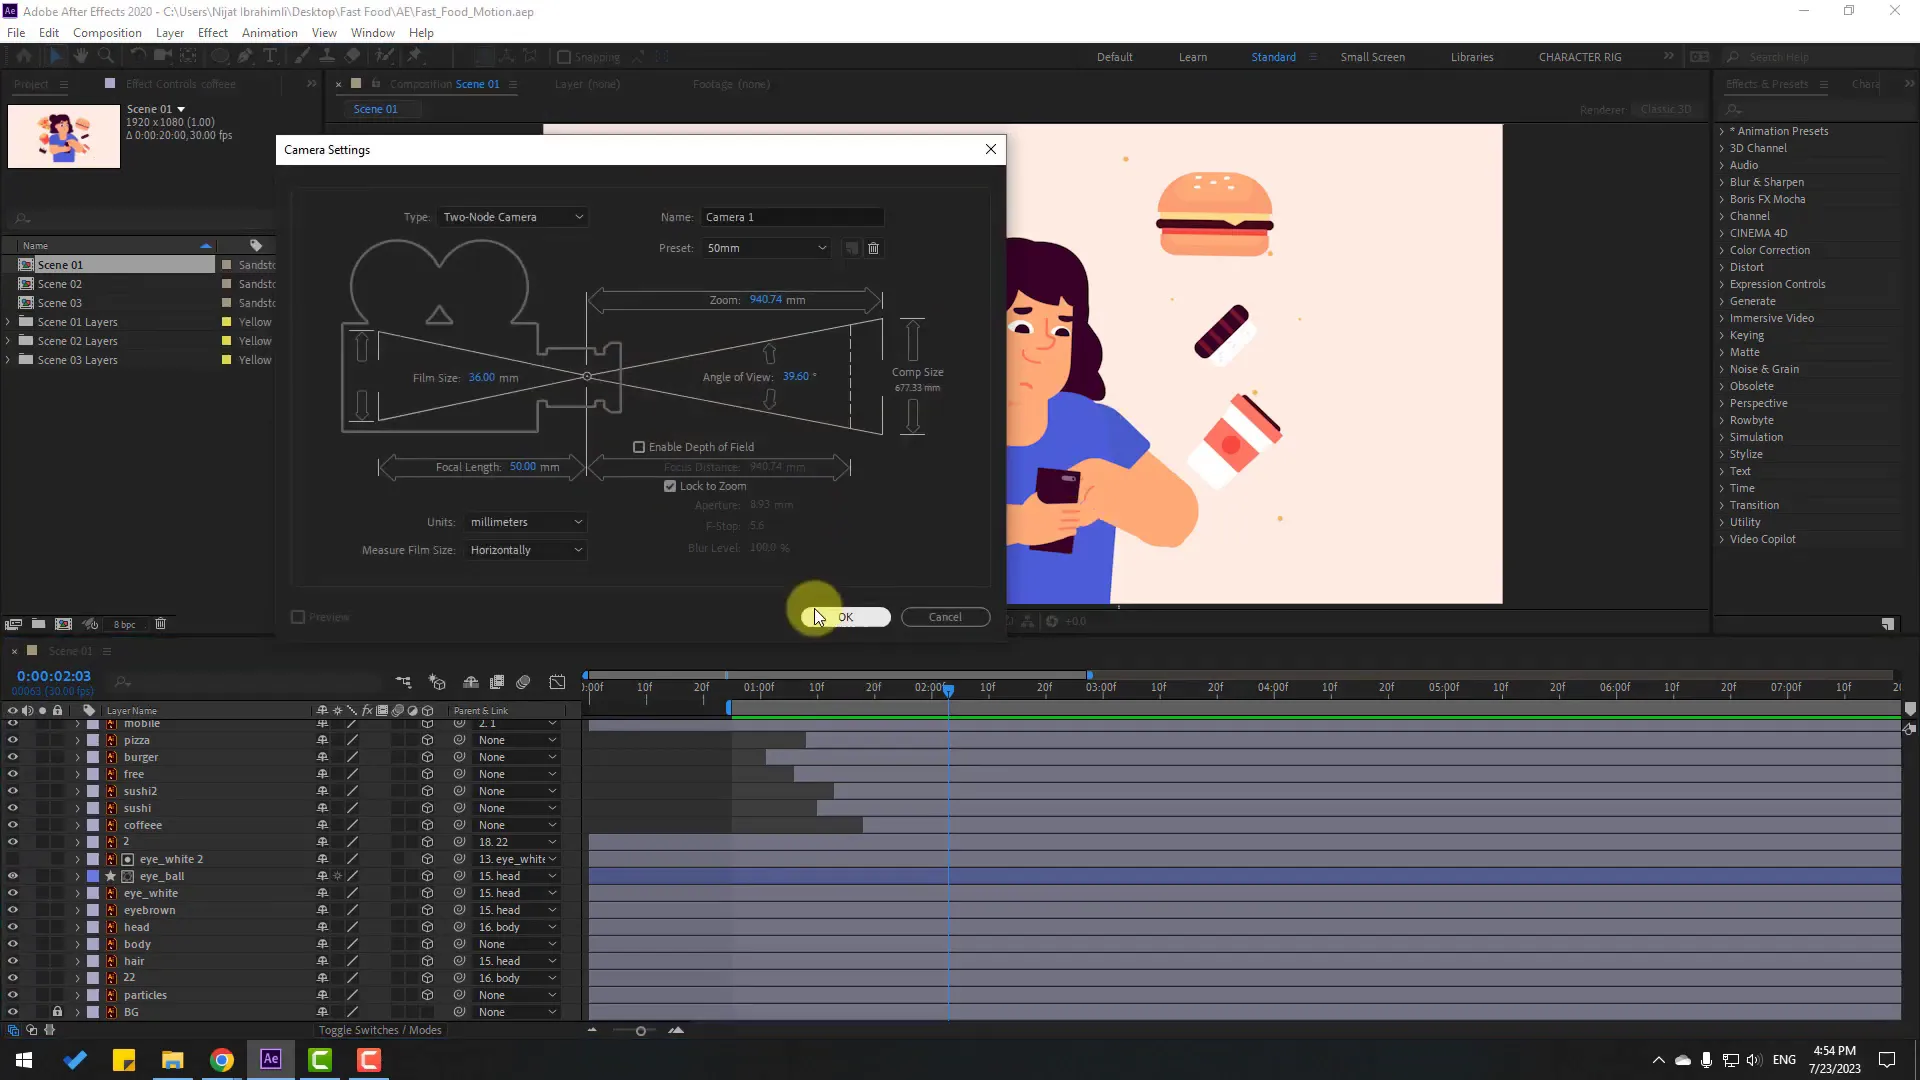Cancel the Camera Settings dialog
Viewport: 1920px width, 1080px height.
[x=945, y=617]
